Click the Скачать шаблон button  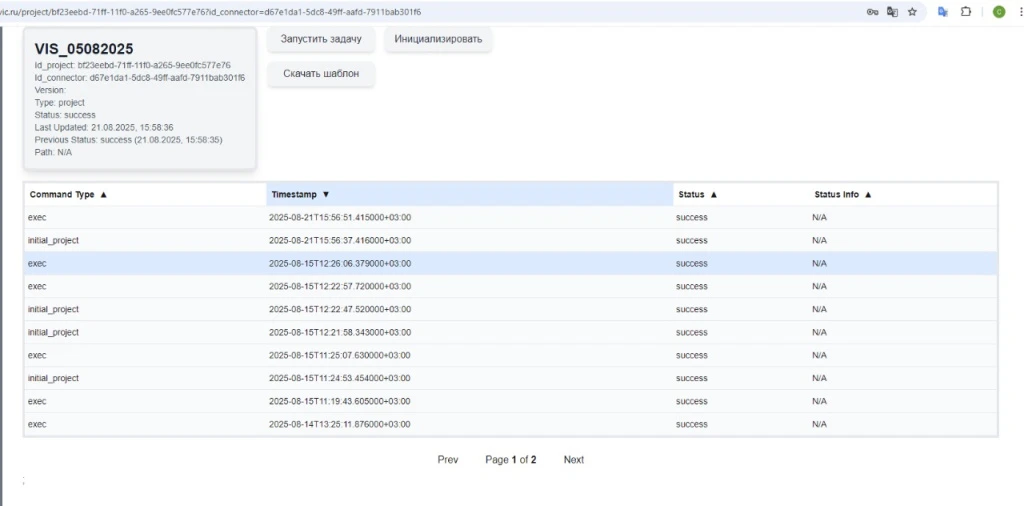tap(321, 74)
